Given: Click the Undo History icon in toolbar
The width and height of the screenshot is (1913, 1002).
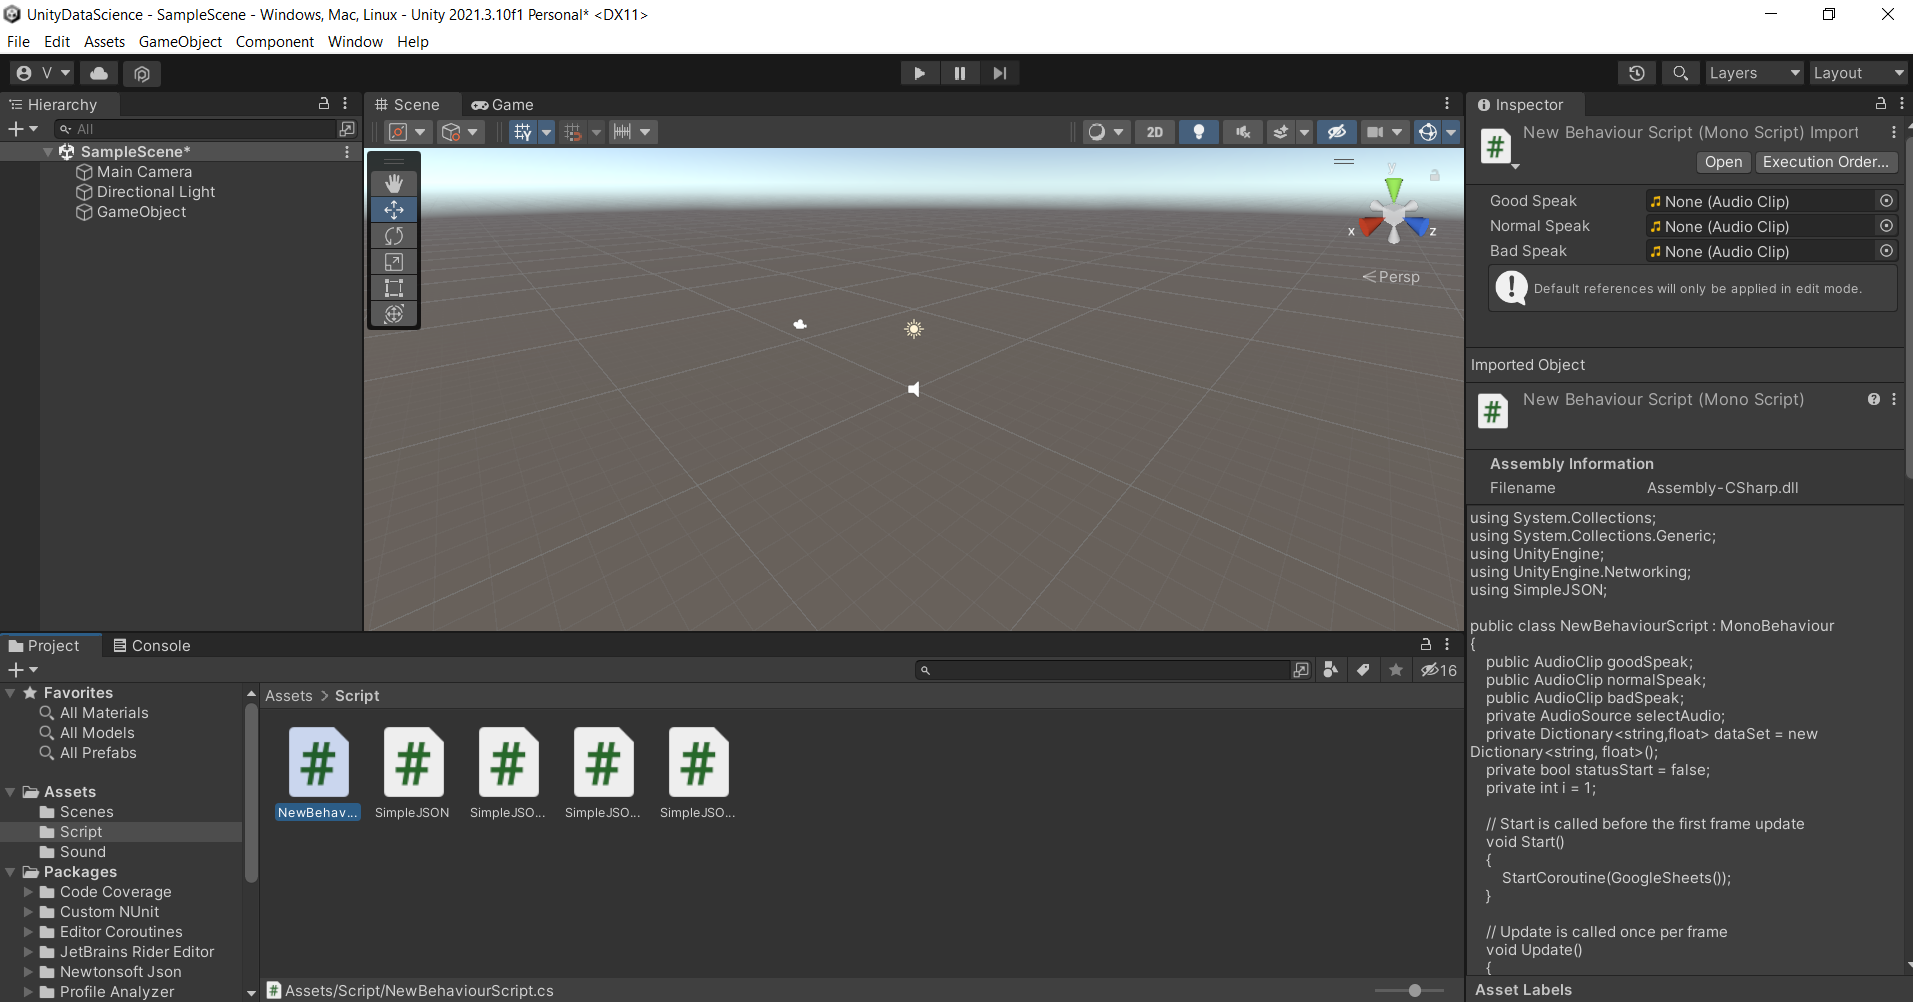Looking at the screenshot, I should point(1637,72).
